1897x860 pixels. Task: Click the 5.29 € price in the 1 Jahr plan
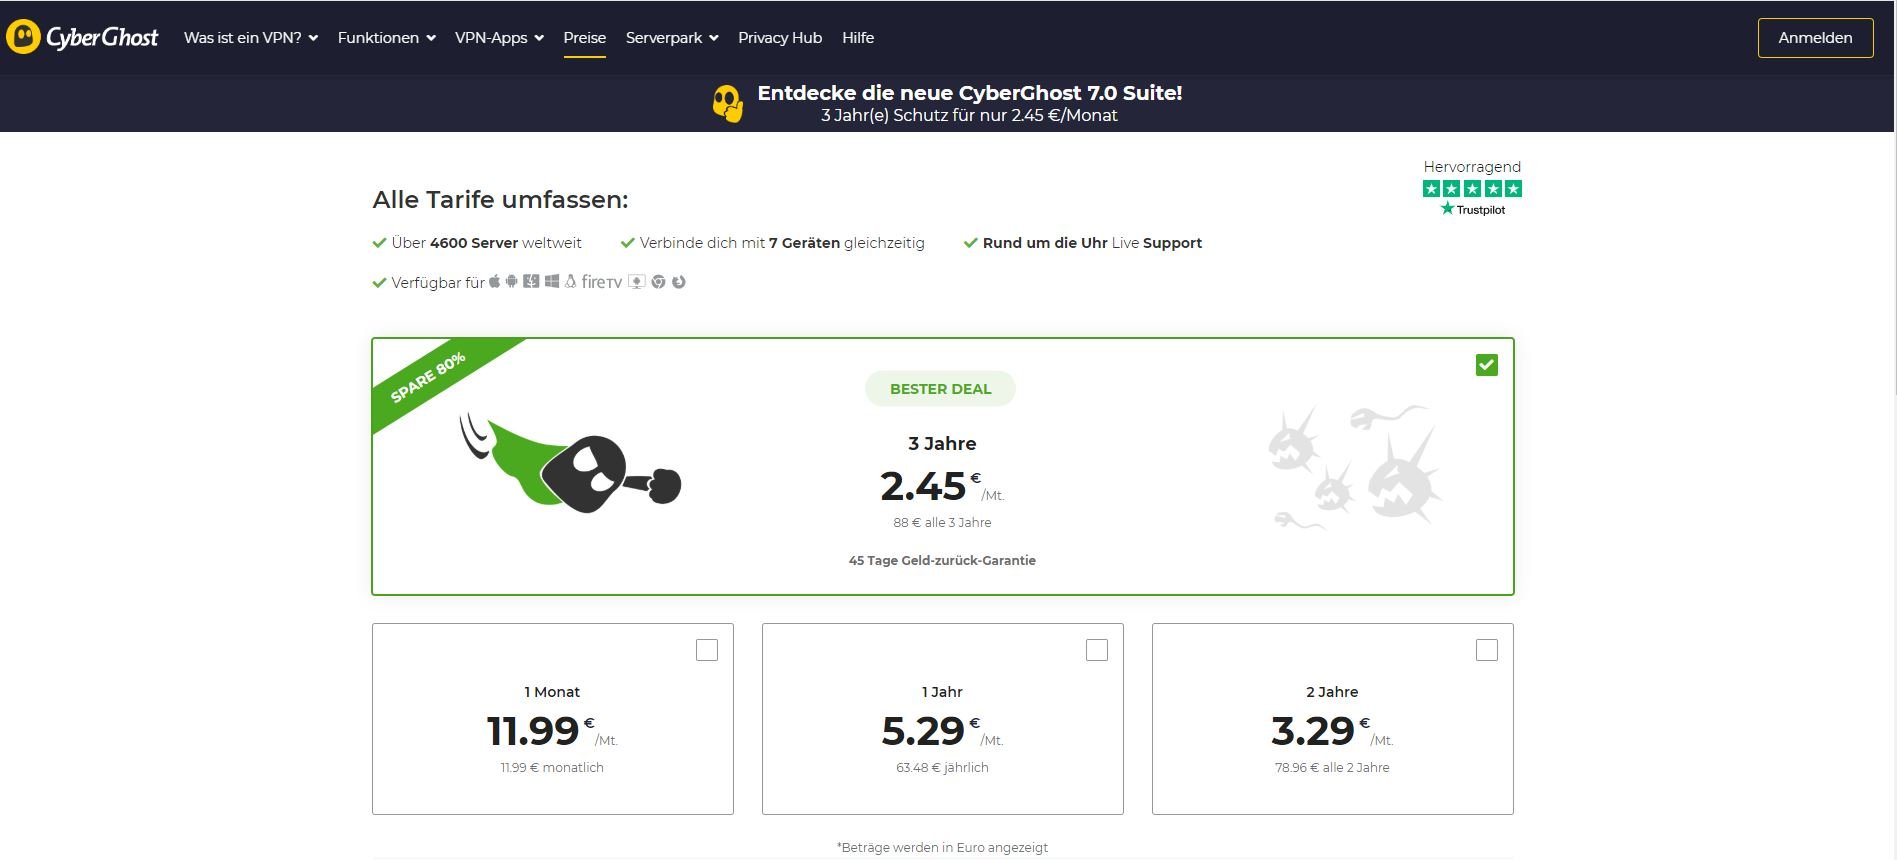pos(942,731)
